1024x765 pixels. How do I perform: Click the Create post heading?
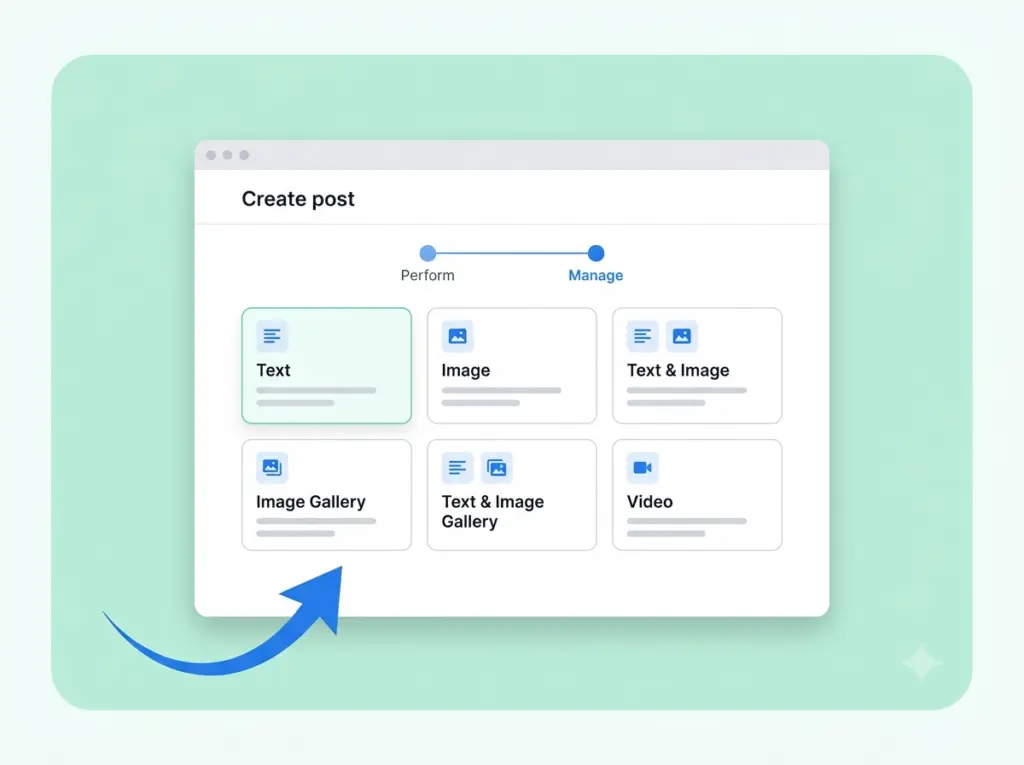(298, 199)
